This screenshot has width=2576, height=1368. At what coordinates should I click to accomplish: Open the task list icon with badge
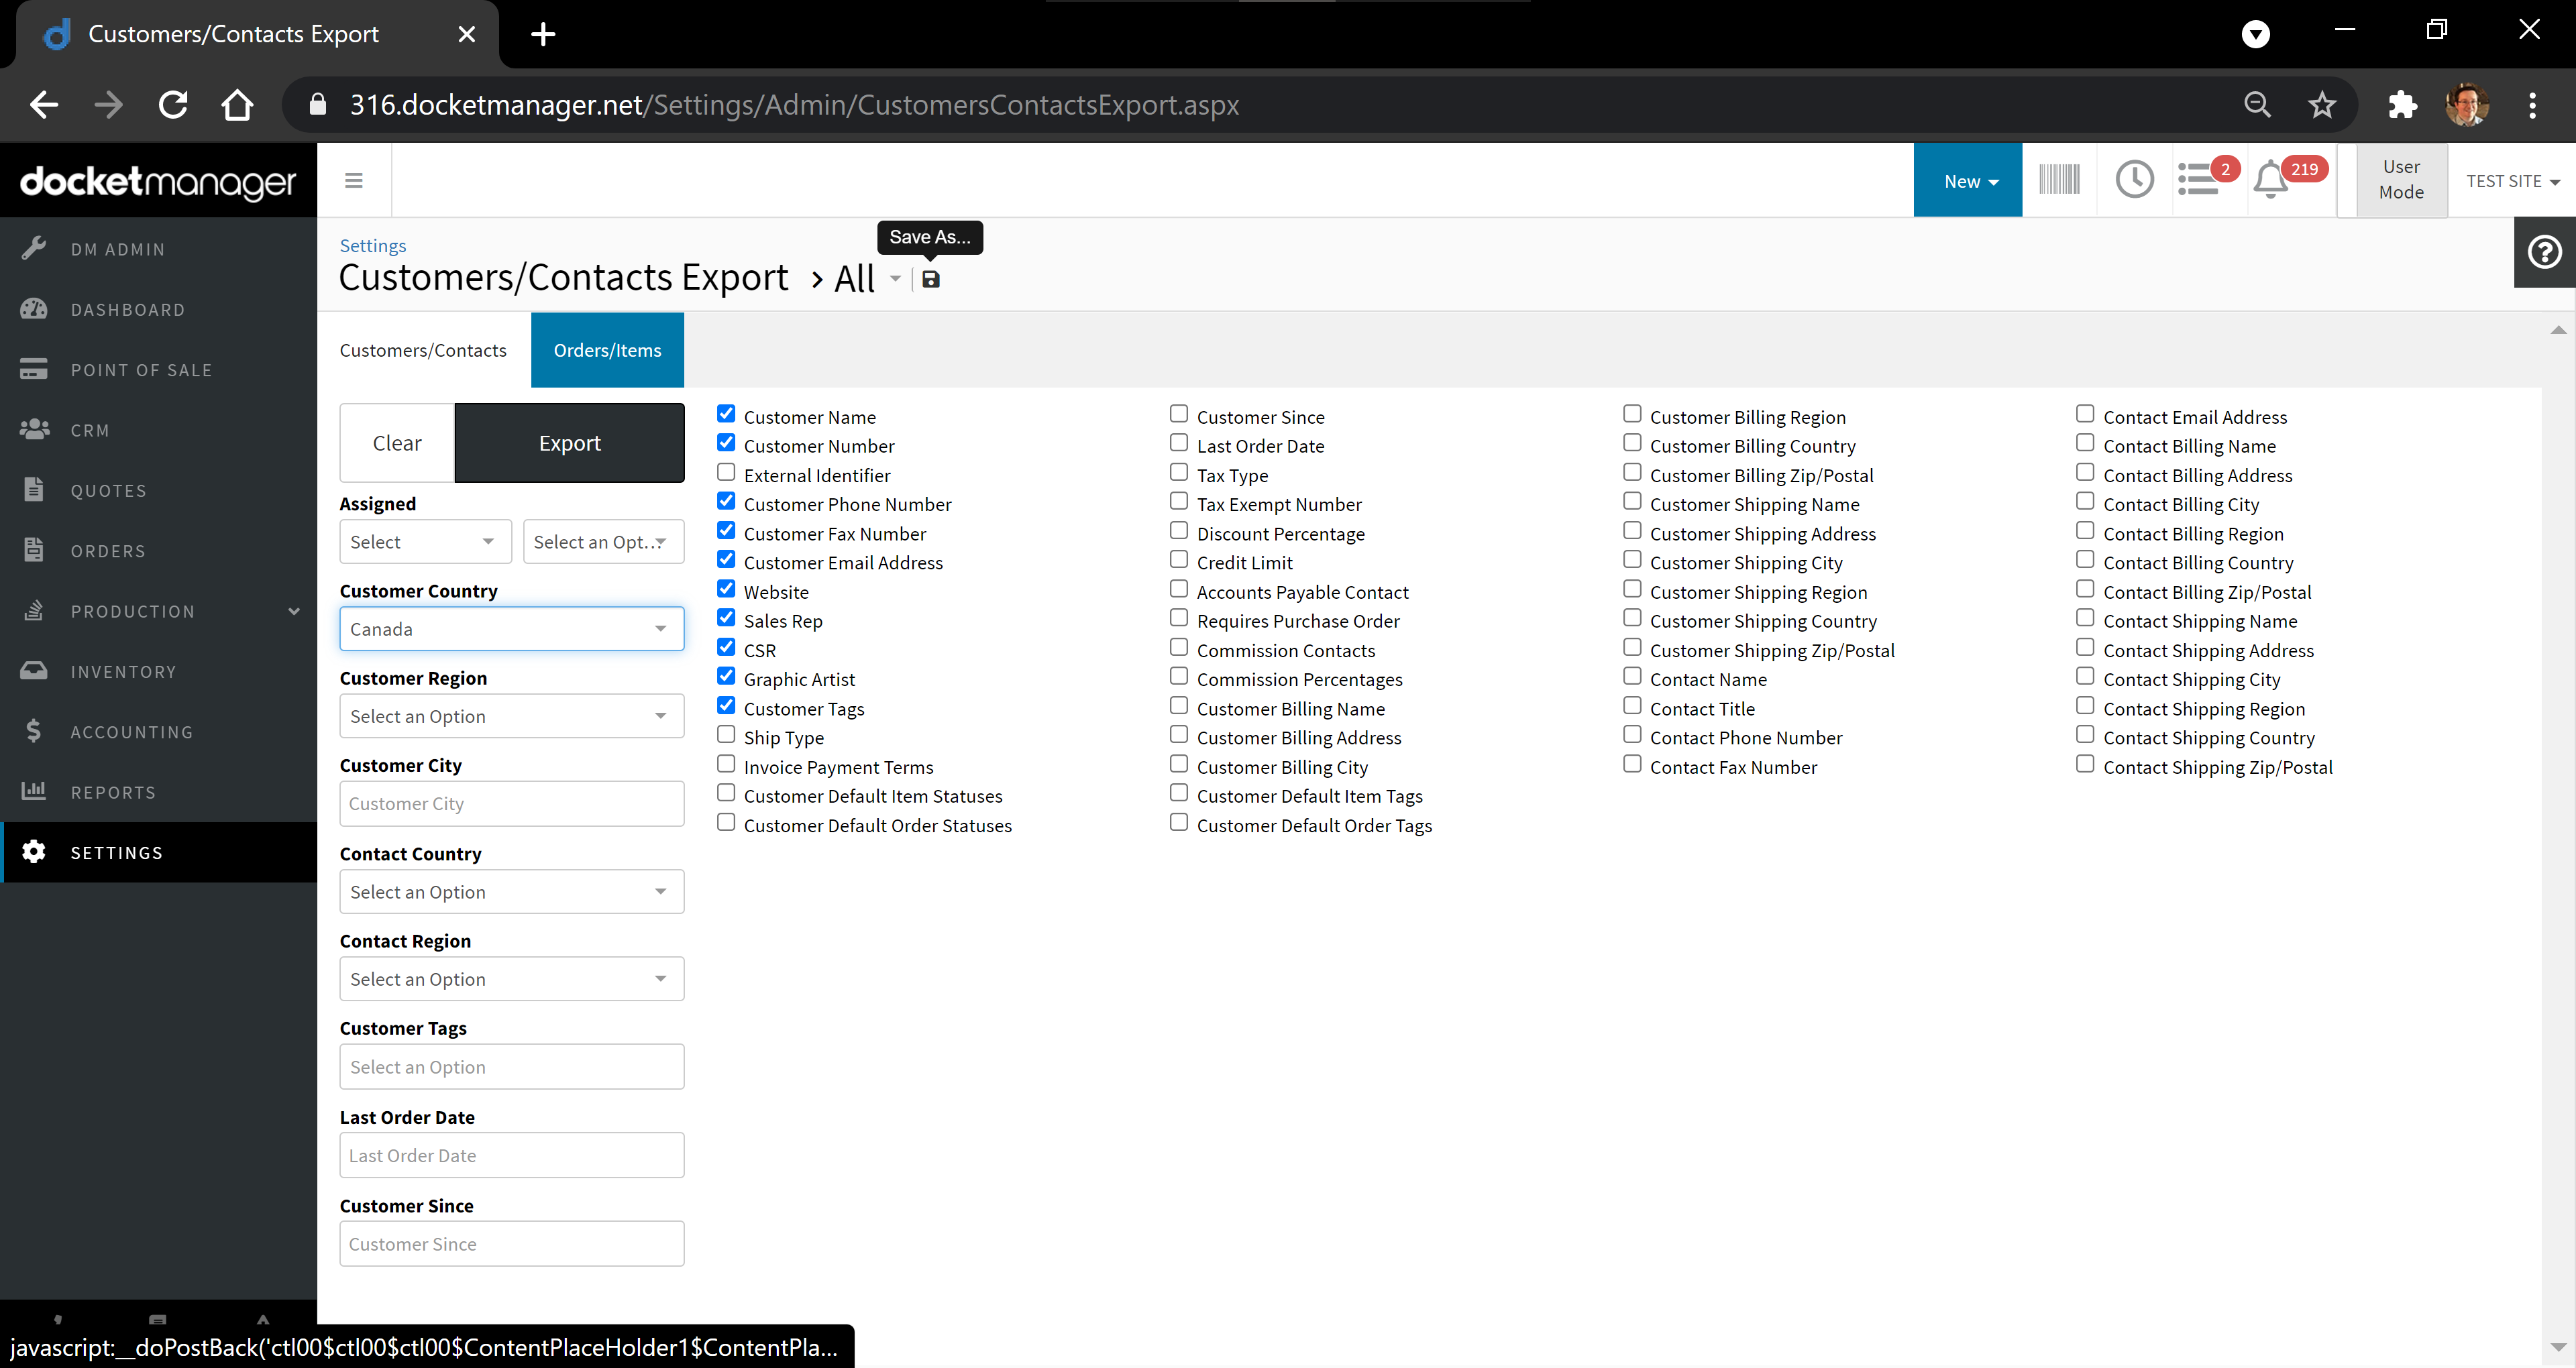pos(2199,180)
